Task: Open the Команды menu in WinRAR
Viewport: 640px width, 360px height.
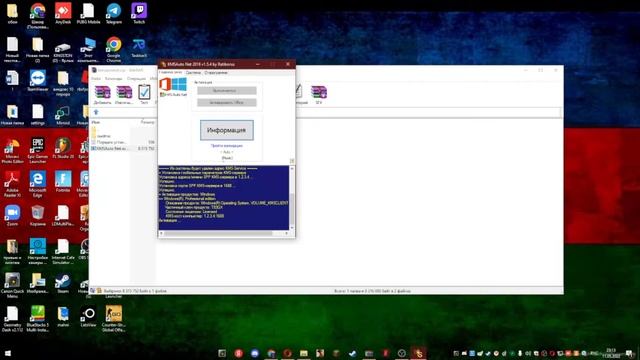Action: 113,78
